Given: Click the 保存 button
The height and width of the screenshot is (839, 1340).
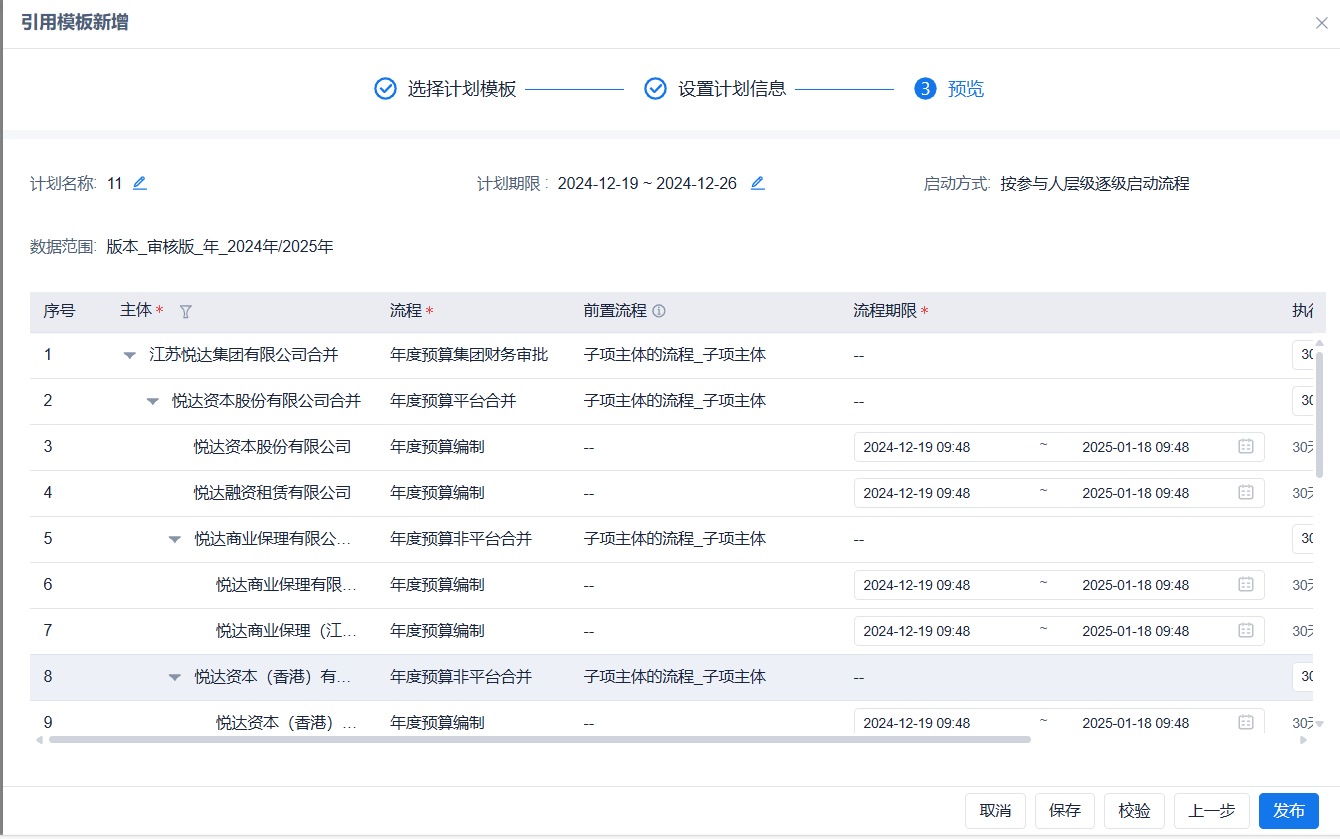Looking at the screenshot, I should click(1065, 811).
